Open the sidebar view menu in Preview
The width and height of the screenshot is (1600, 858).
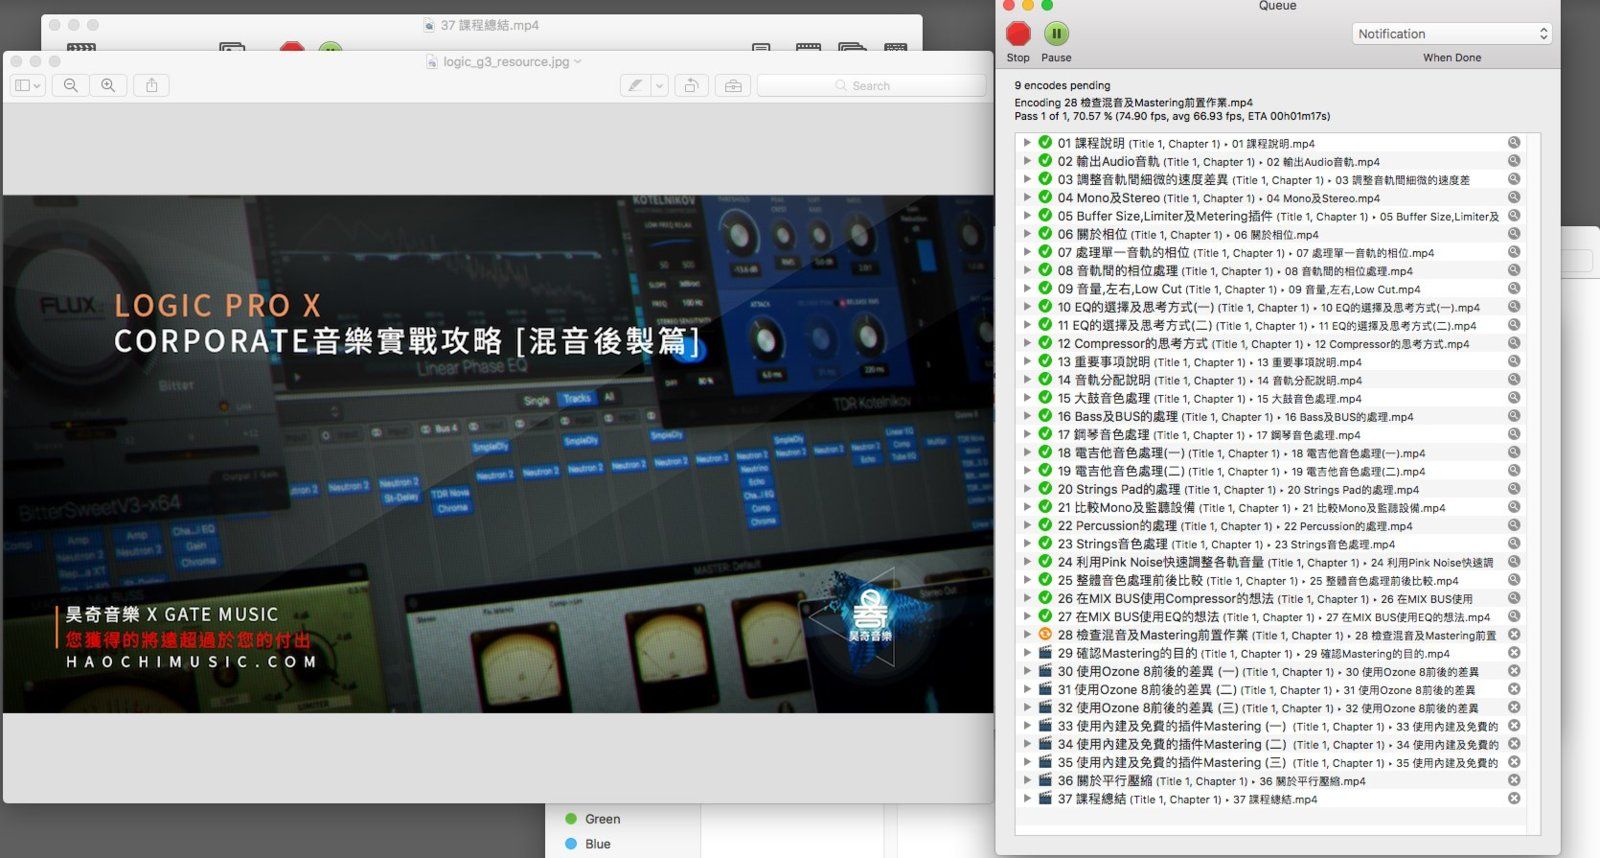(28, 86)
